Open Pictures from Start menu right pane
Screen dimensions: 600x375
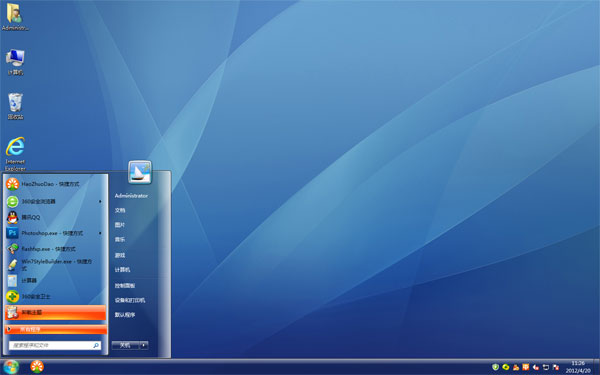(x=120, y=225)
